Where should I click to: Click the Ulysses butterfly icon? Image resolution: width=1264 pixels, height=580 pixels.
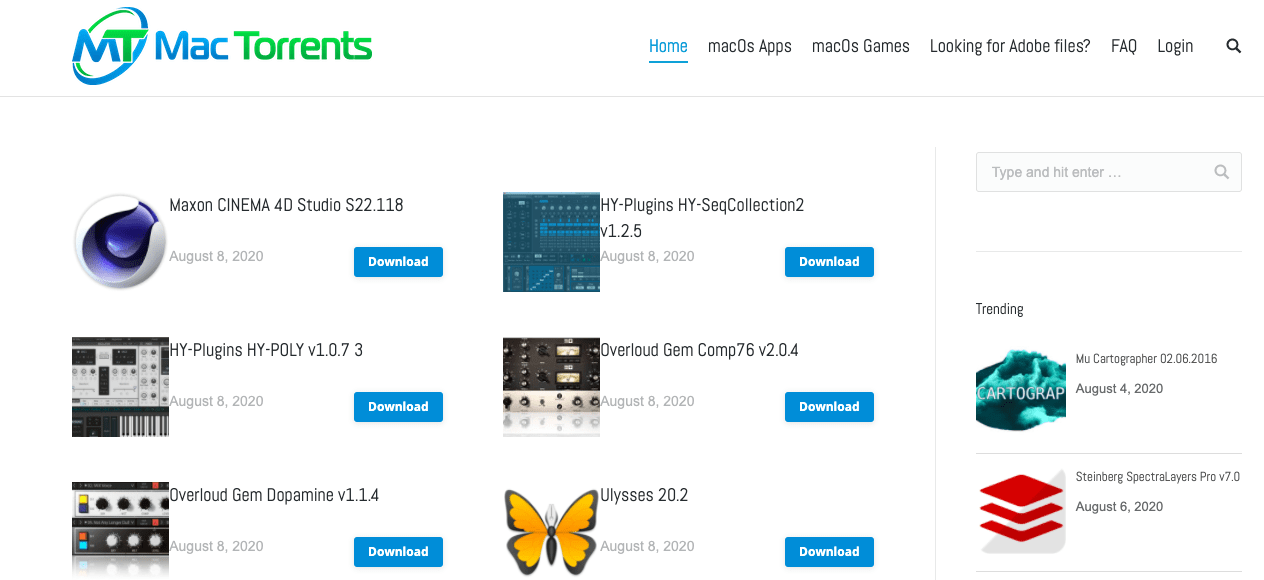click(x=551, y=530)
